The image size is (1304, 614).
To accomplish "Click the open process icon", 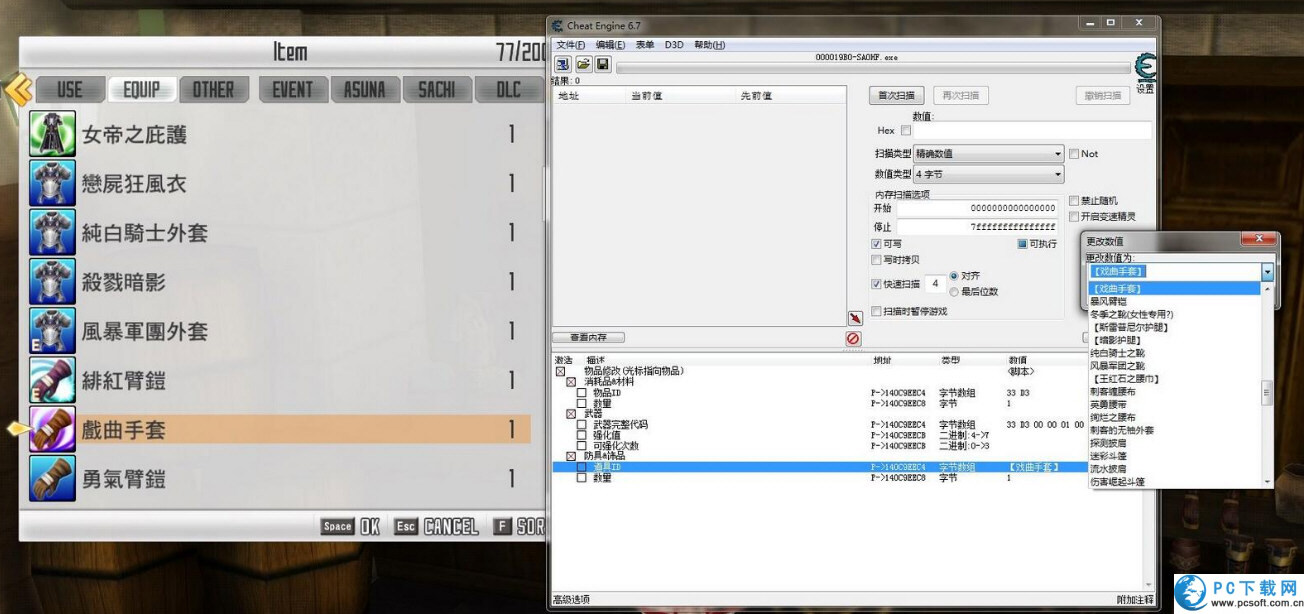I will tap(563, 64).
